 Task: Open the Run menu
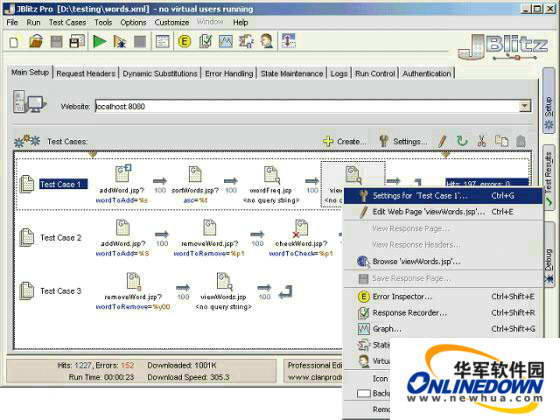33,22
